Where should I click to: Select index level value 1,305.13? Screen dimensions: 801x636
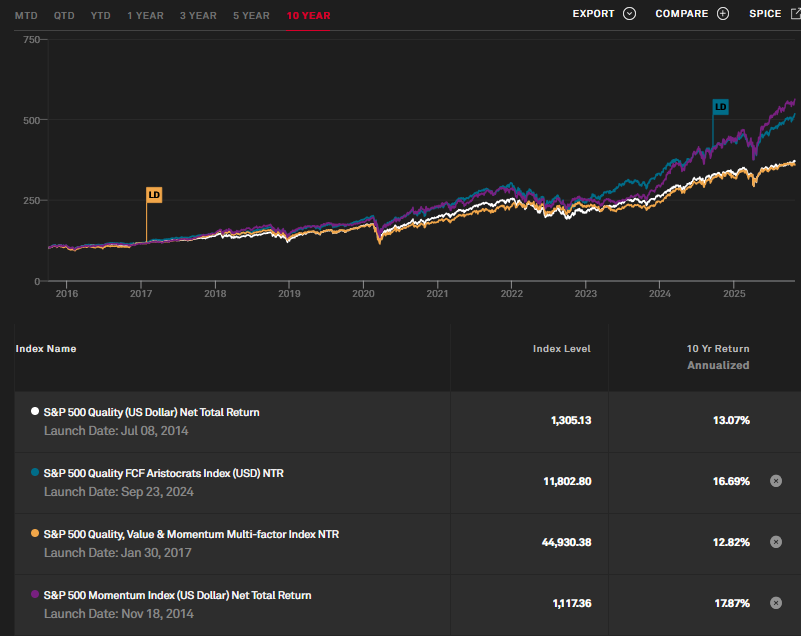(x=571, y=420)
